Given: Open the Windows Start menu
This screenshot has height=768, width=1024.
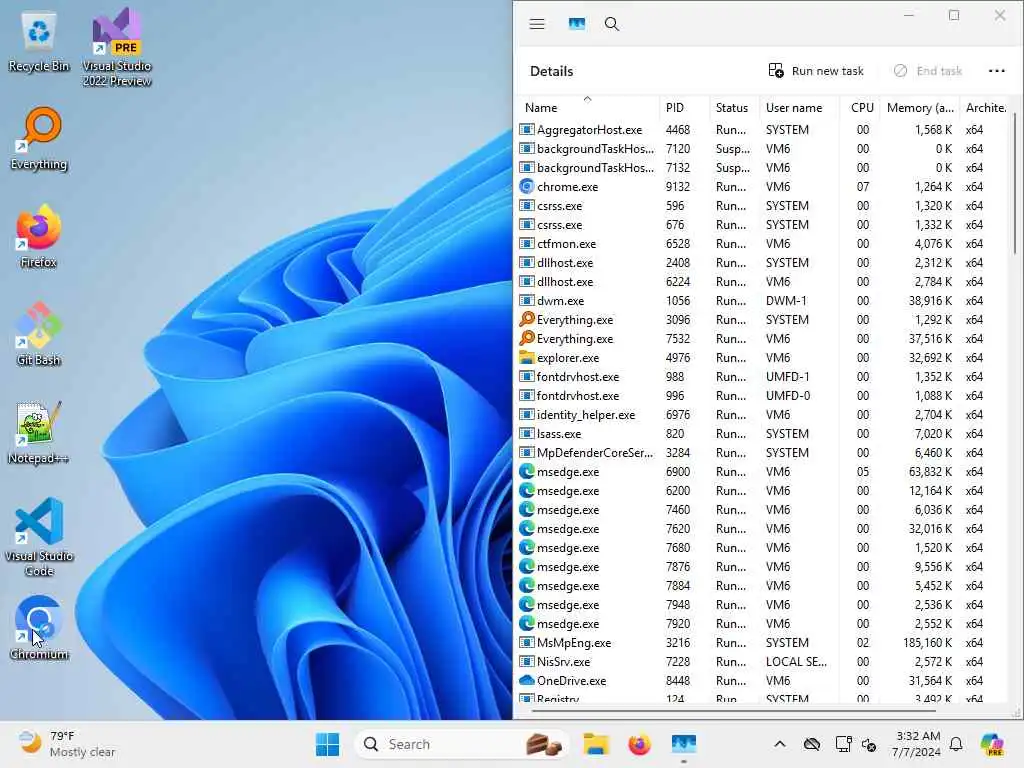Looking at the screenshot, I should pyautogui.click(x=327, y=744).
